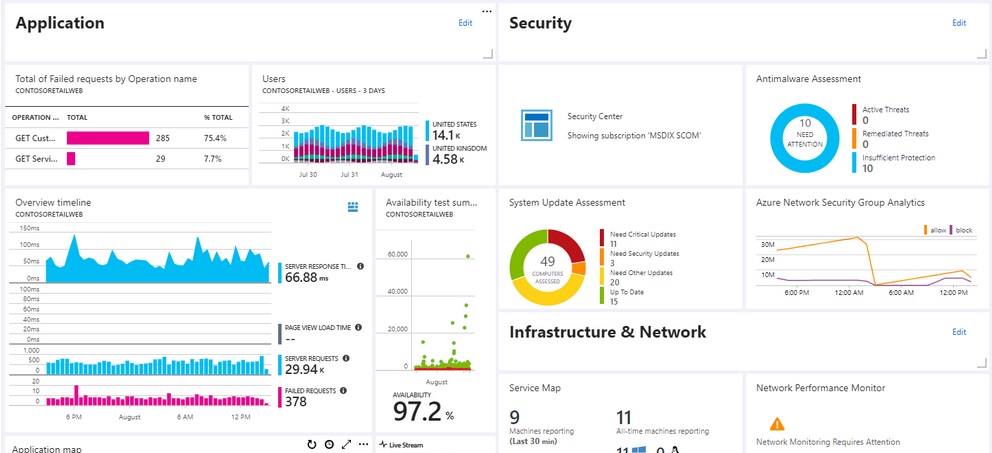Click the Live Stream pulse icon
Viewport: 992px width, 453px height.
382,445
